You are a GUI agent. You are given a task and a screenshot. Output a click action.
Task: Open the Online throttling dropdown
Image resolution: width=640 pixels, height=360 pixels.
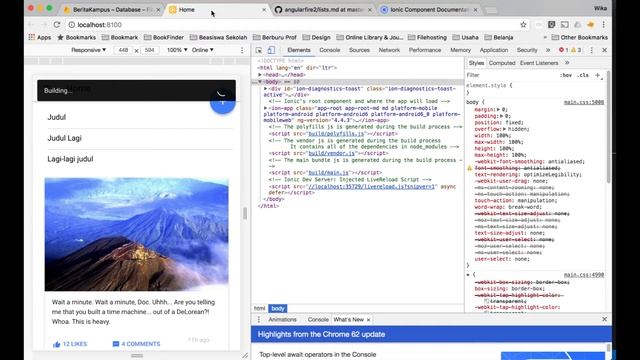coord(203,50)
